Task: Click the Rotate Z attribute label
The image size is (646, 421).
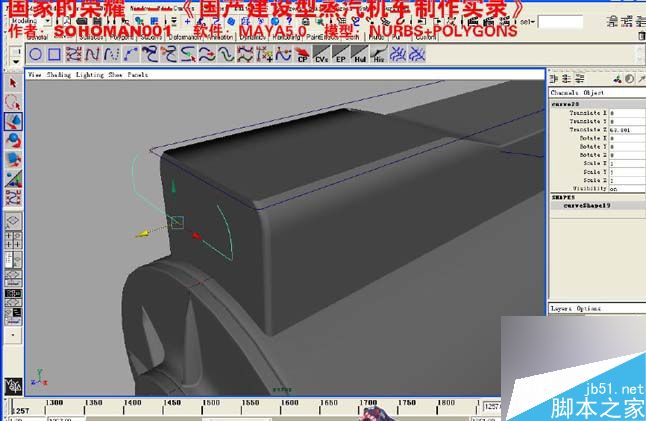Action: (593, 155)
